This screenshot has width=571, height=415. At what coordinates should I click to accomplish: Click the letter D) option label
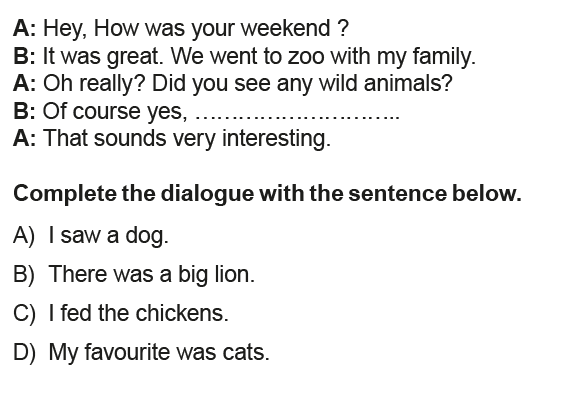coord(24,352)
